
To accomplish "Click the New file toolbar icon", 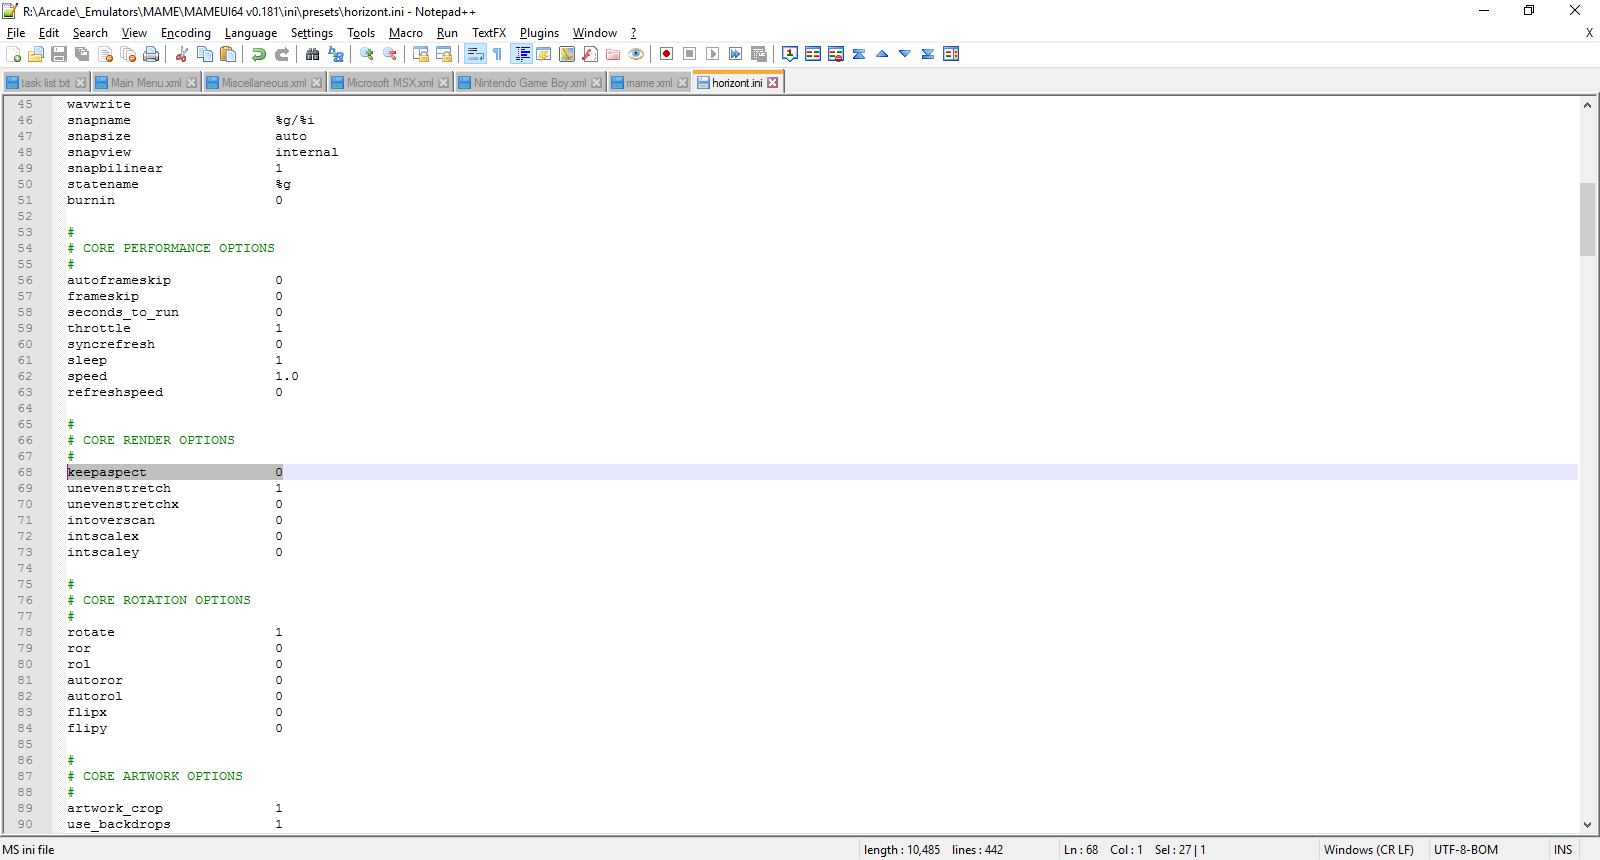I will coord(13,54).
